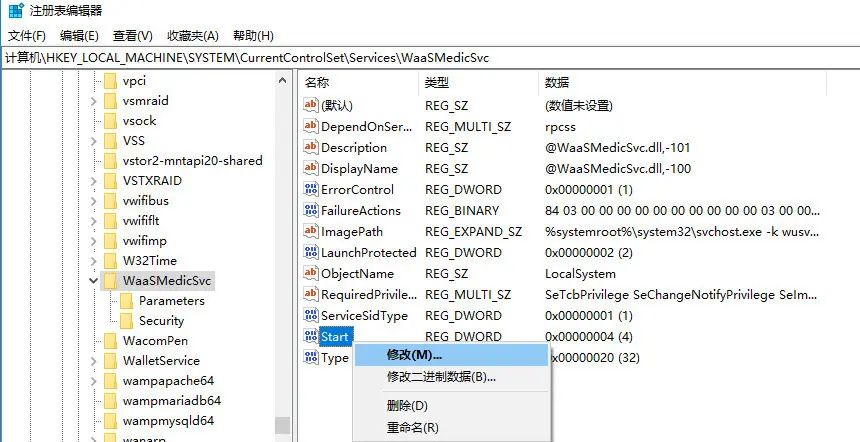Select the WalletService key label
The image size is (860, 442).
pos(161,361)
